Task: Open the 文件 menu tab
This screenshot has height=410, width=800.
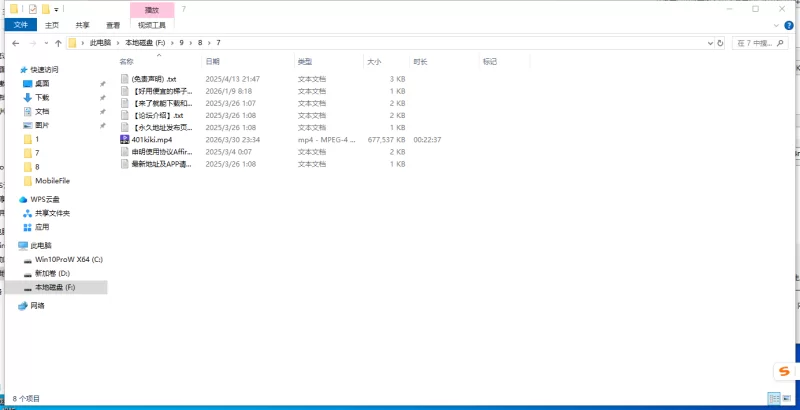Action: pyautogui.click(x=21, y=24)
